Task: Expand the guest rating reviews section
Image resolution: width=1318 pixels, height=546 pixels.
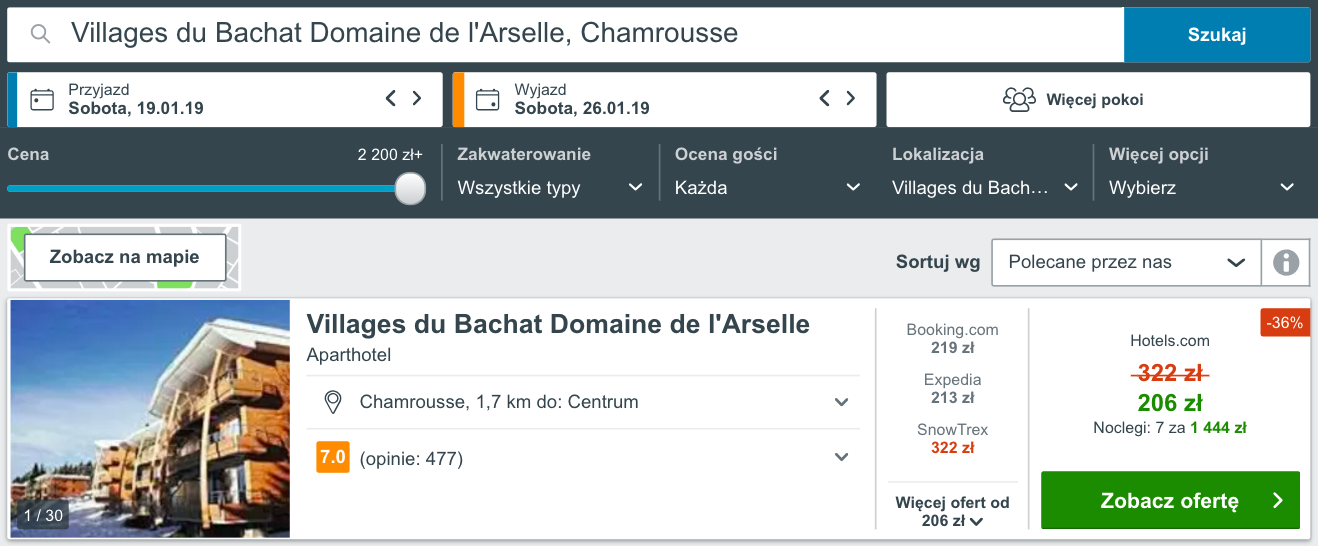Action: 842,457
